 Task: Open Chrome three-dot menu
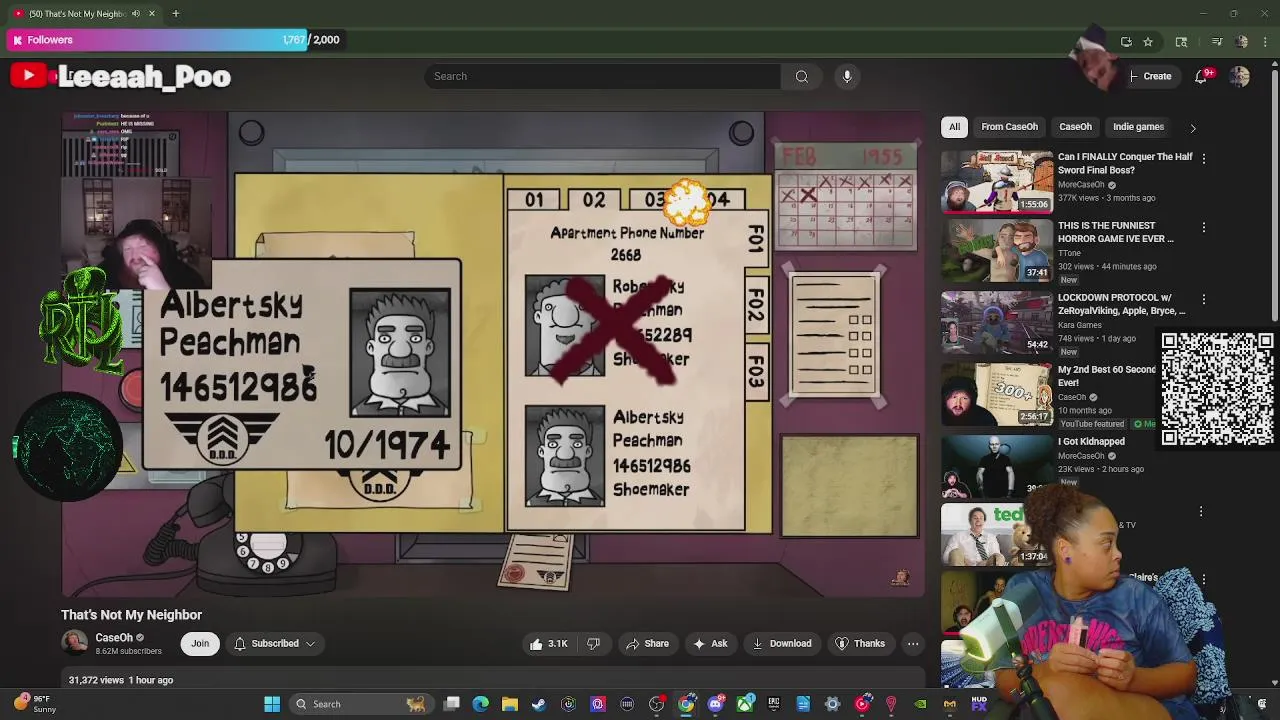(1265, 41)
